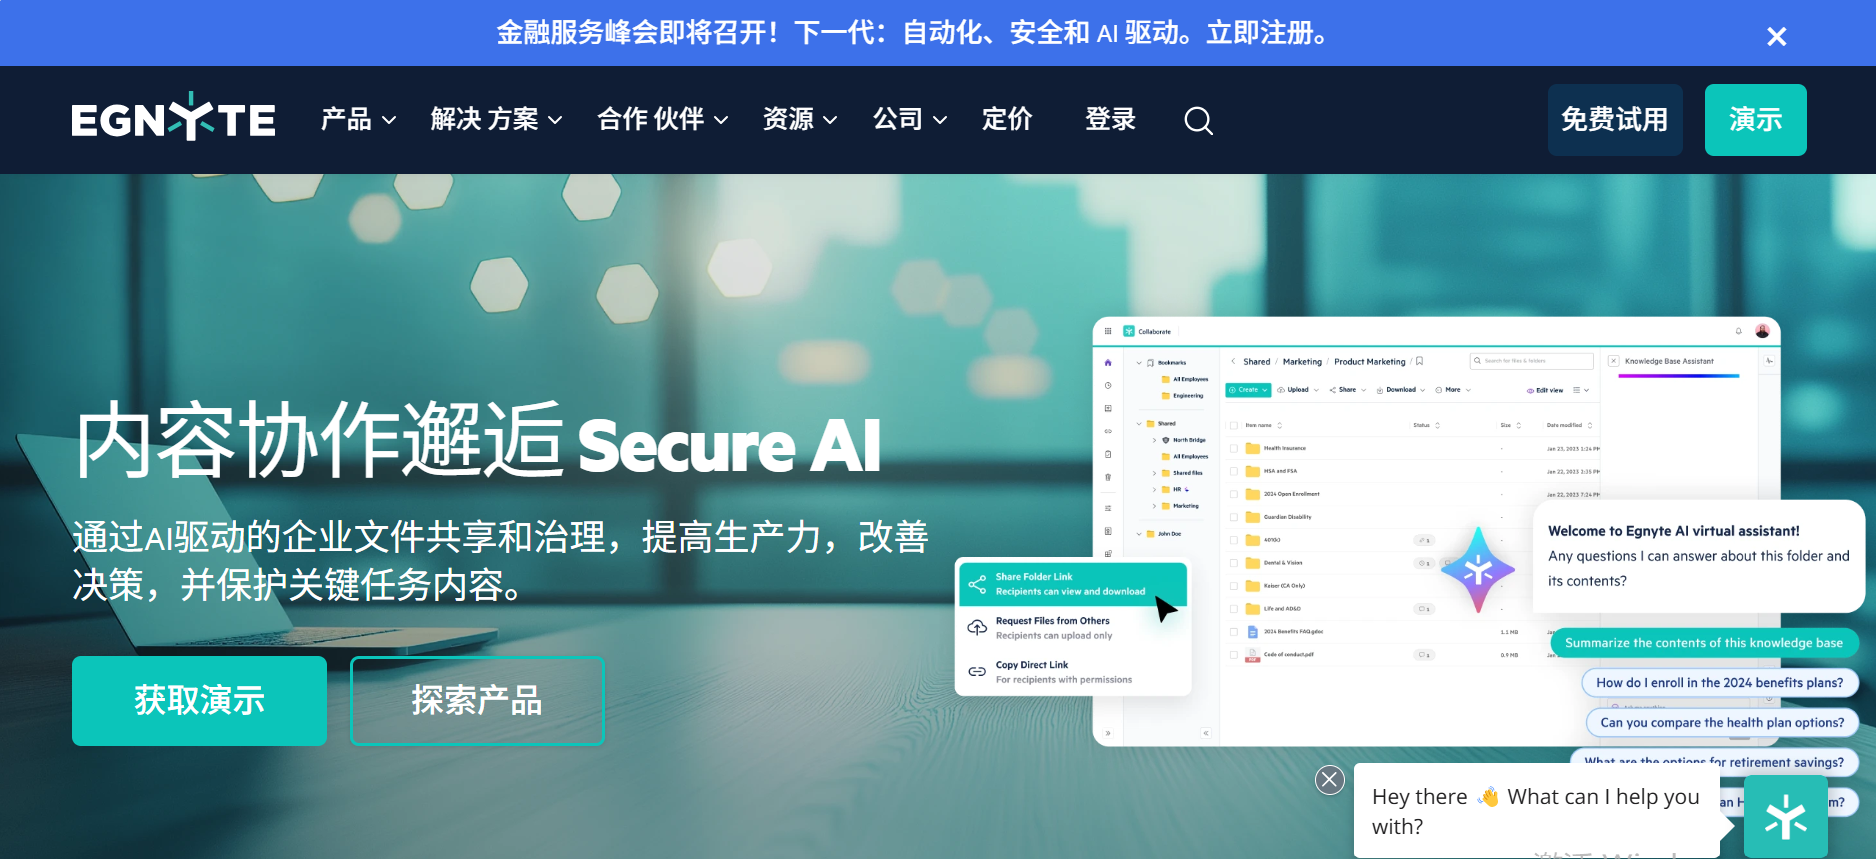Close the chat greeting popup
Screen dimensions: 1876x859
coord(1330,780)
